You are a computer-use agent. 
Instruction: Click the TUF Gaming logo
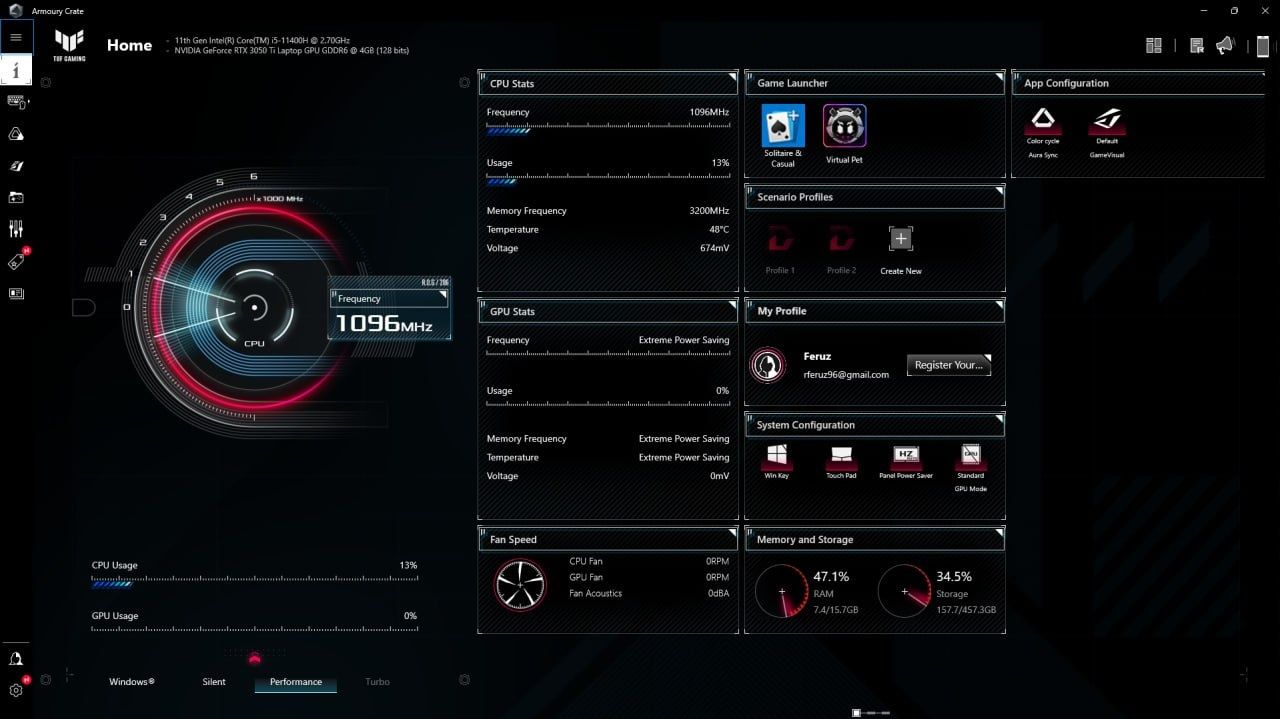(x=69, y=46)
